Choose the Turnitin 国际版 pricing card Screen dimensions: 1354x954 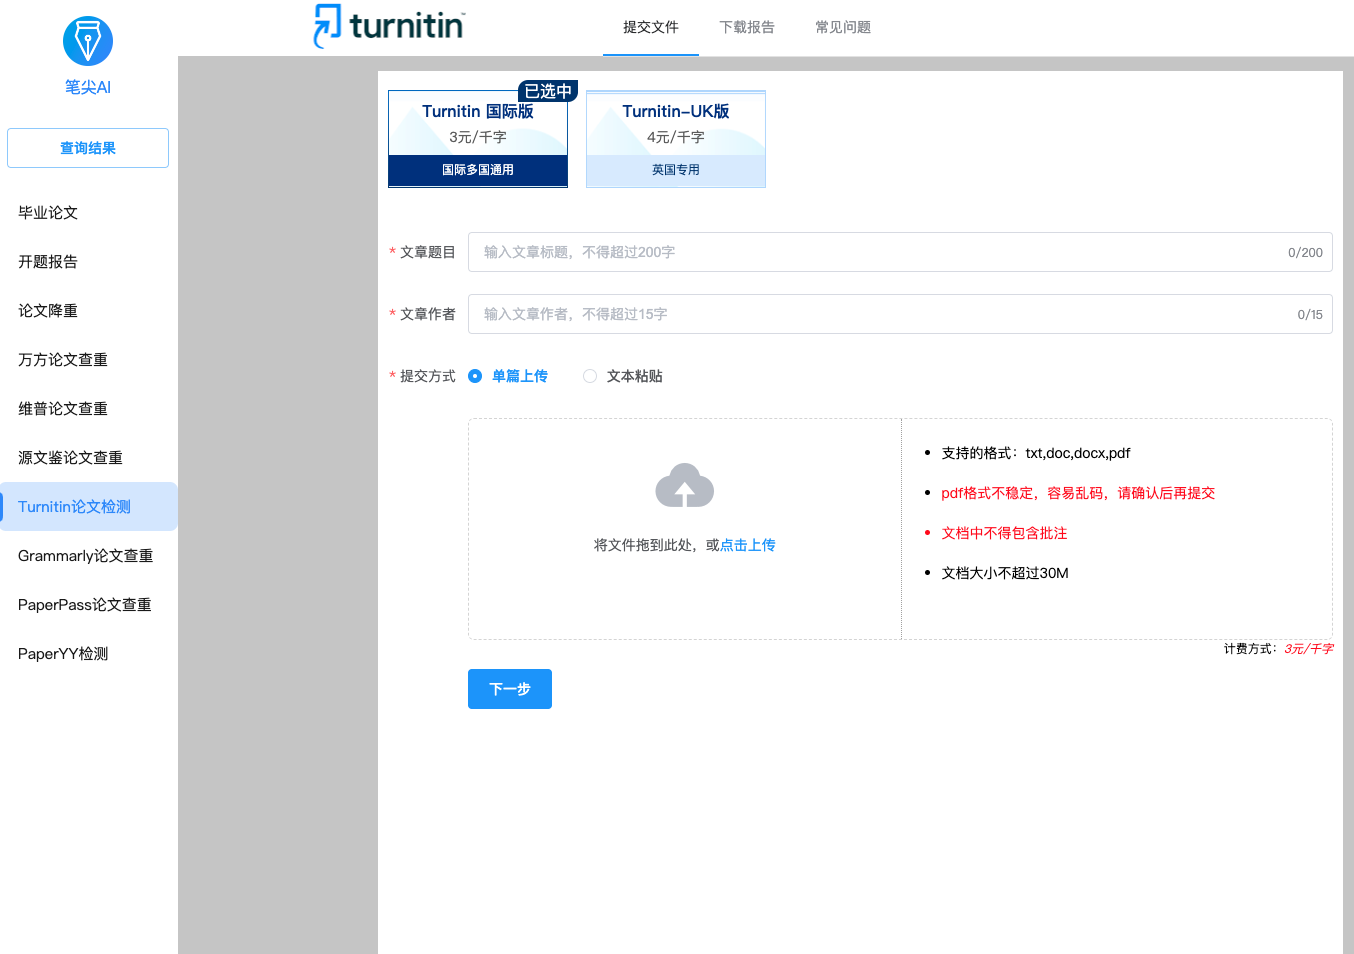coord(478,139)
